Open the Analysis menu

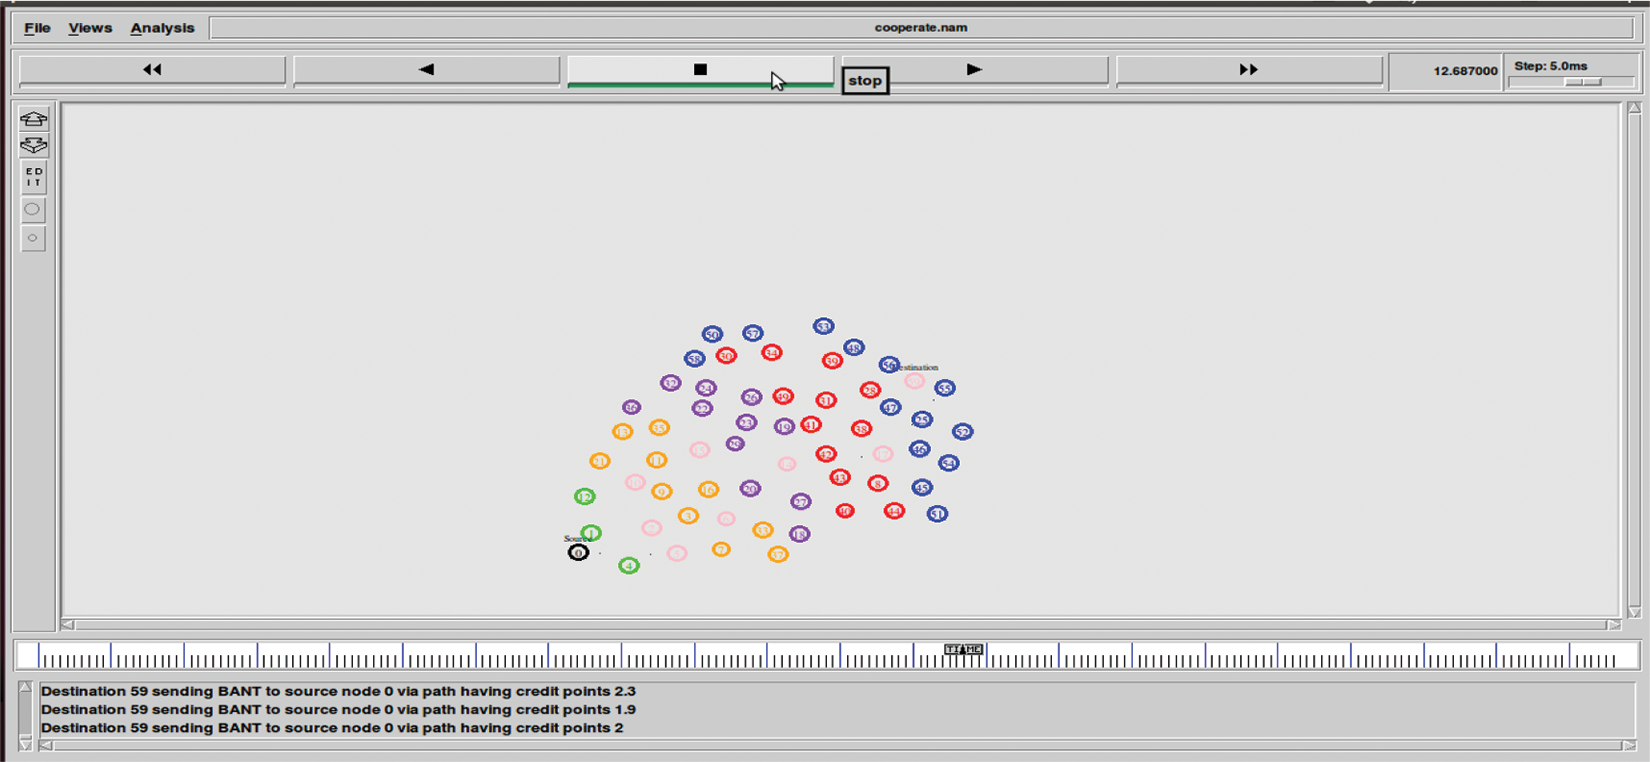coord(162,28)
